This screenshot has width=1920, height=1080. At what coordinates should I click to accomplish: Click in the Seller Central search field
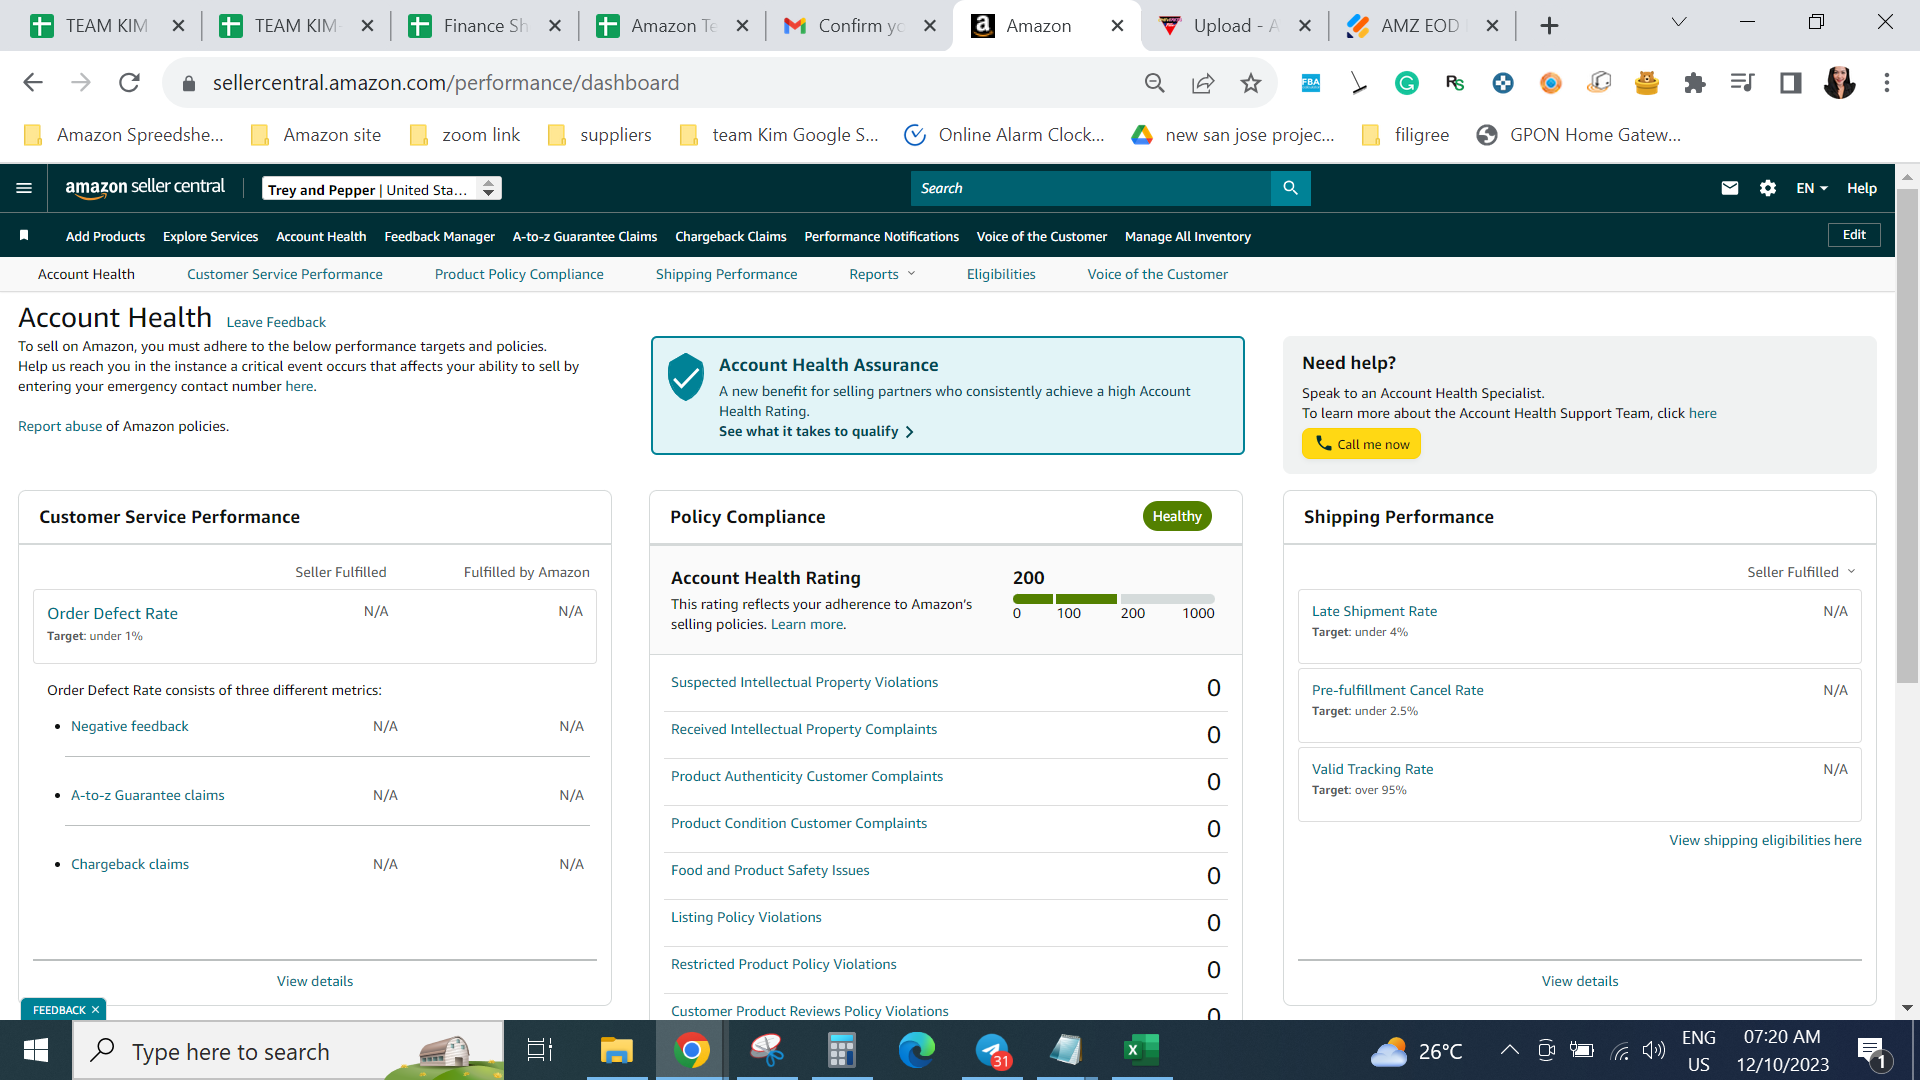[1091, 188]
